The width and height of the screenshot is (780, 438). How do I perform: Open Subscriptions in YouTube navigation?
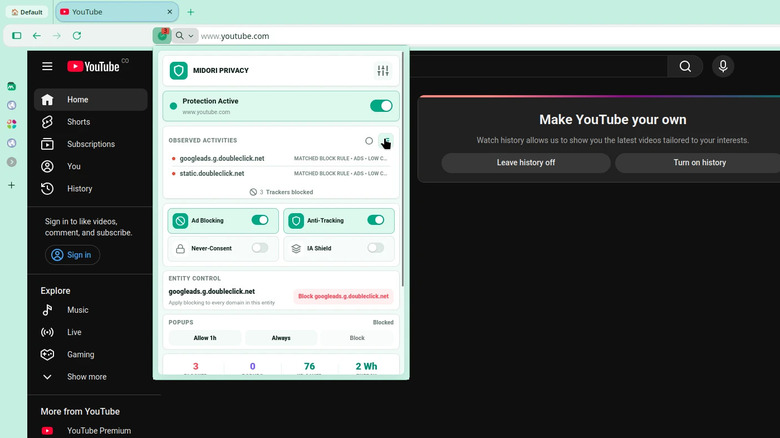(x=91, y=144)
